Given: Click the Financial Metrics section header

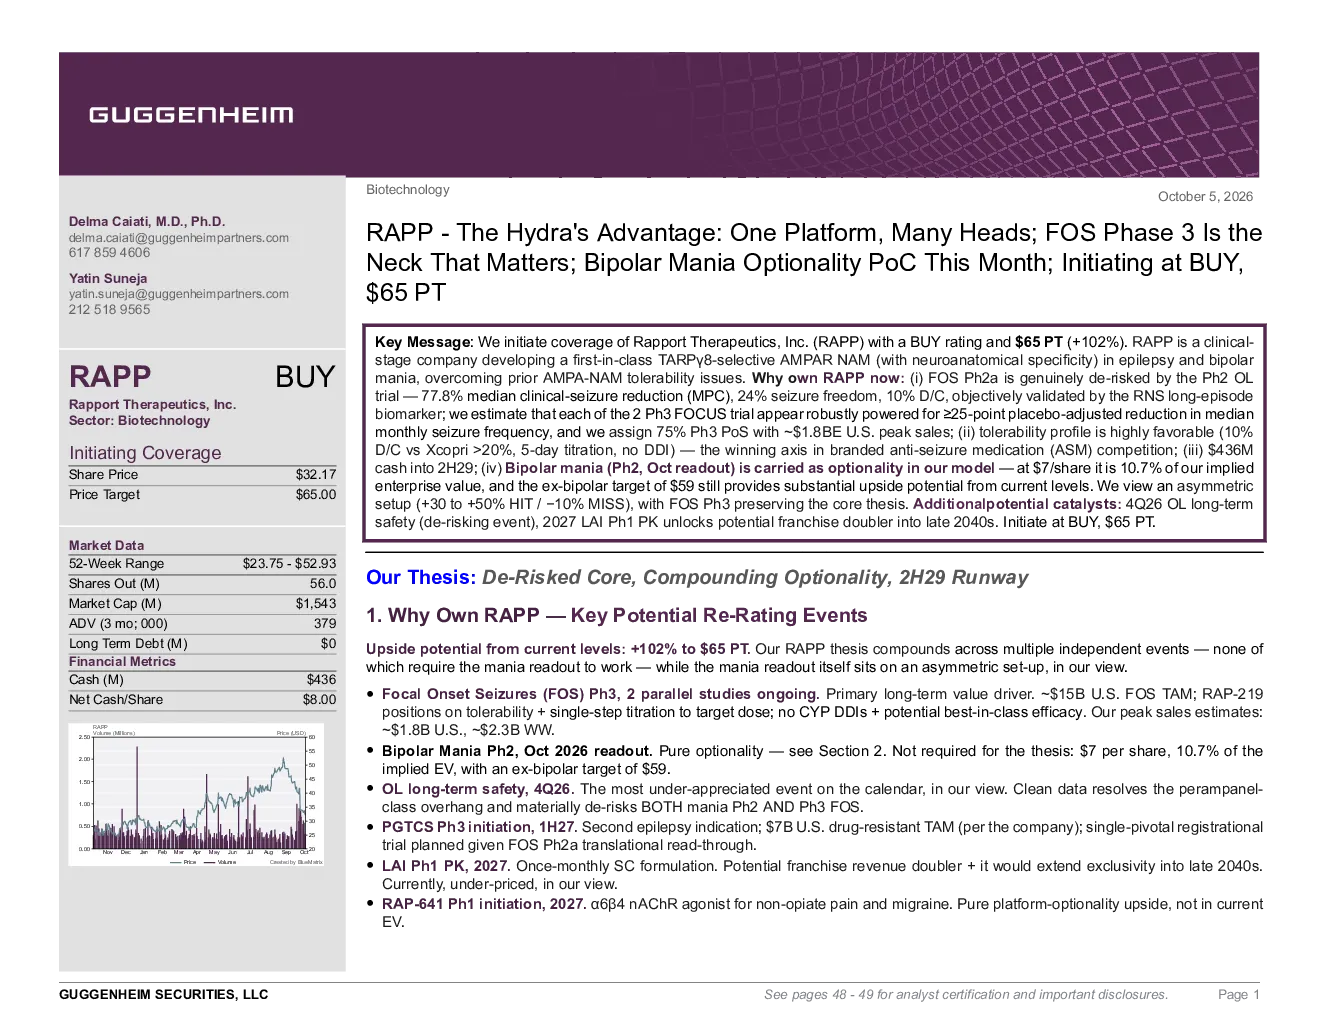Looking at the screenshot, I should coord(122,662).
